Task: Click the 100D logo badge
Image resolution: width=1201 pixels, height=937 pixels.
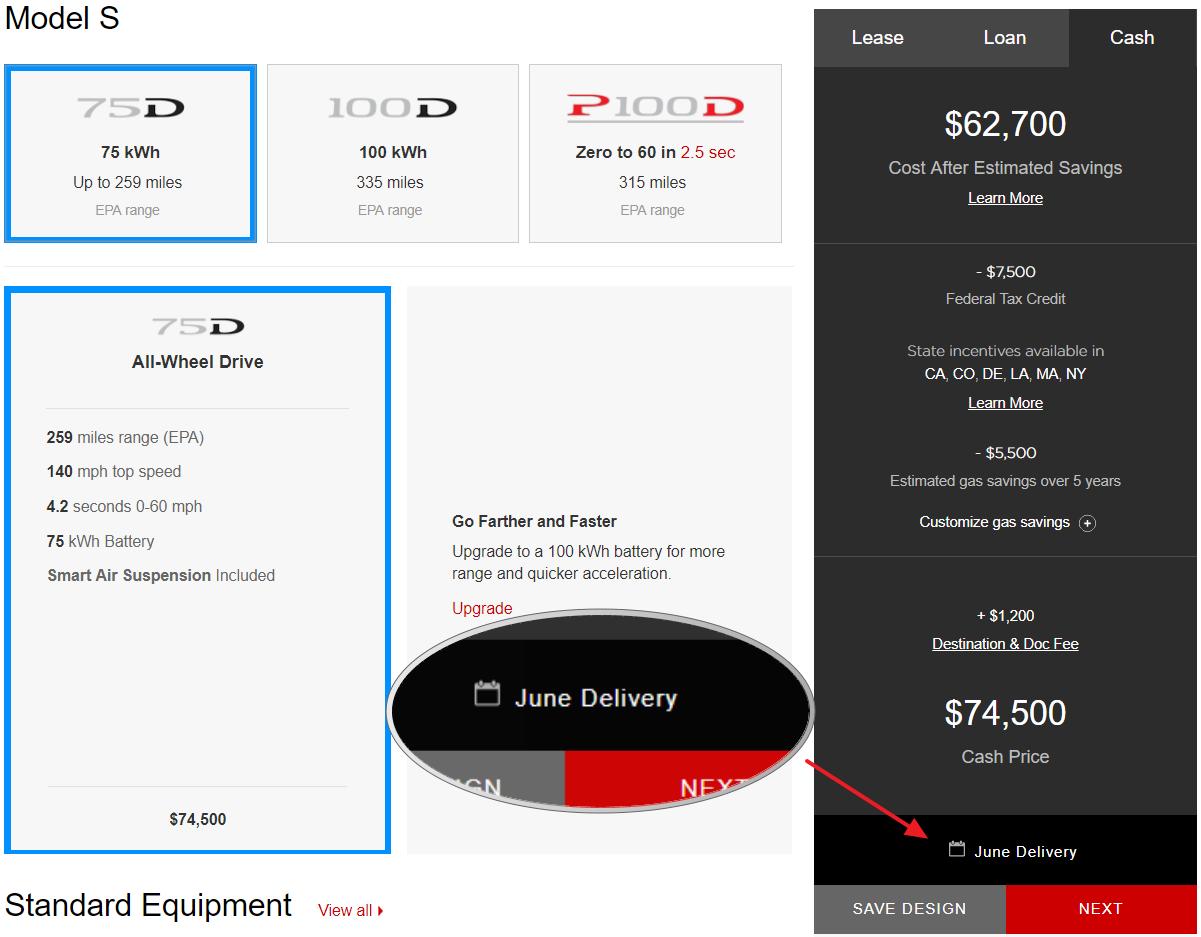Action: [392, 107]
